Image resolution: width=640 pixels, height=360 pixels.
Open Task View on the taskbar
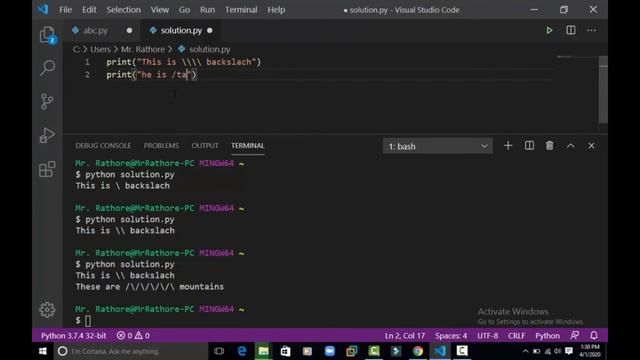[x=219, y=351]
